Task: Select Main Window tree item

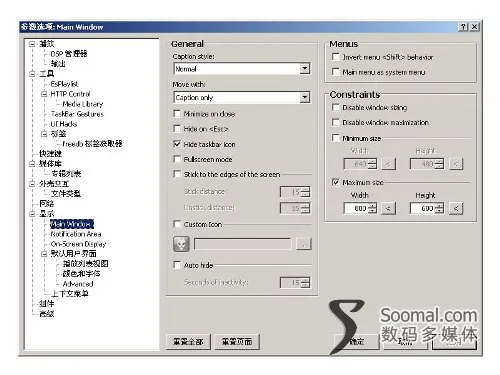Action: [72, 224]
